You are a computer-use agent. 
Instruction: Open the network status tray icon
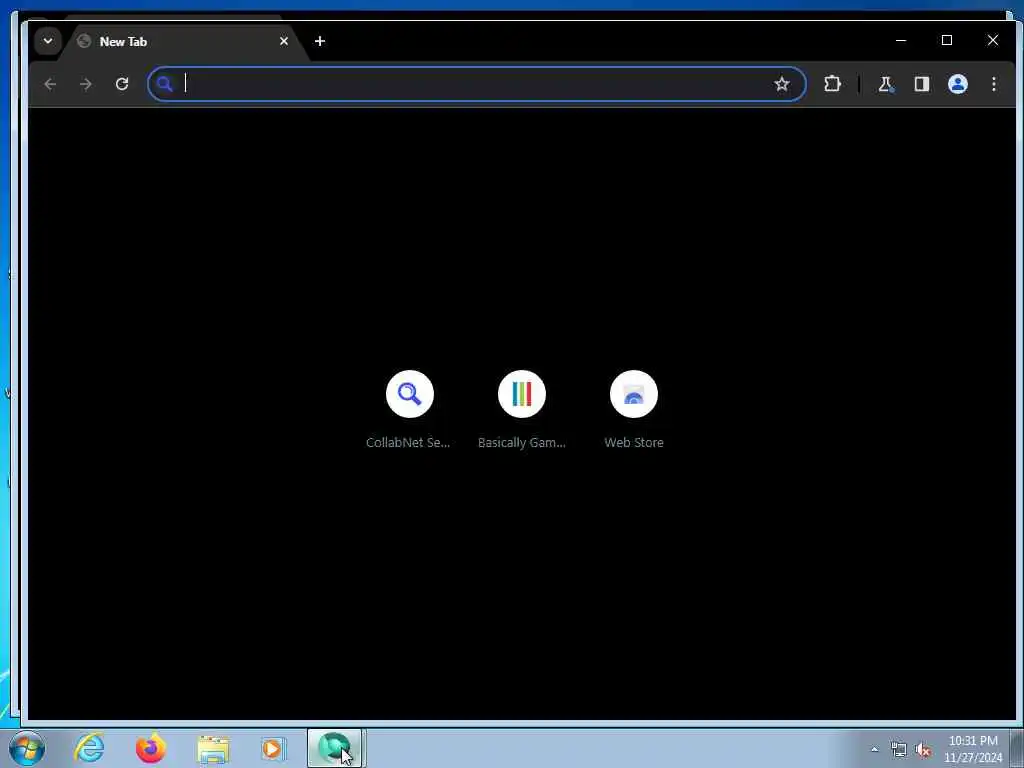click(x=899, y=749)
